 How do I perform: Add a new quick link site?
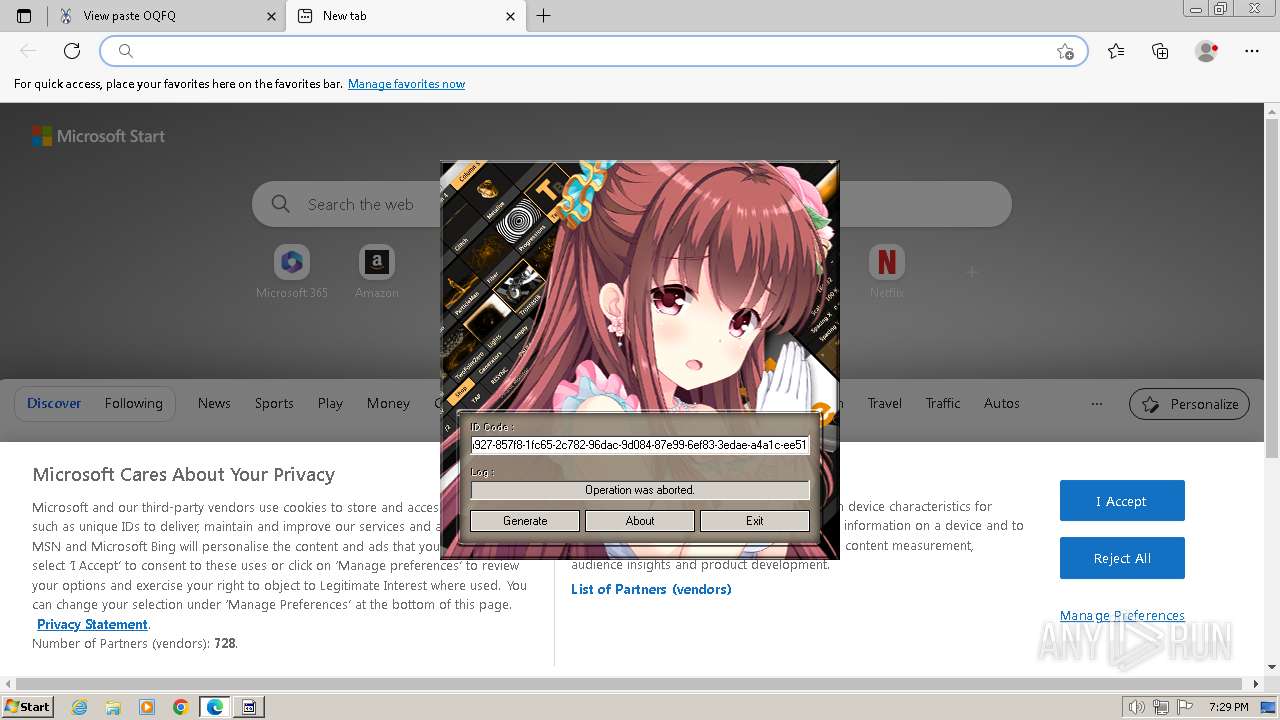[x=971, y=271]
